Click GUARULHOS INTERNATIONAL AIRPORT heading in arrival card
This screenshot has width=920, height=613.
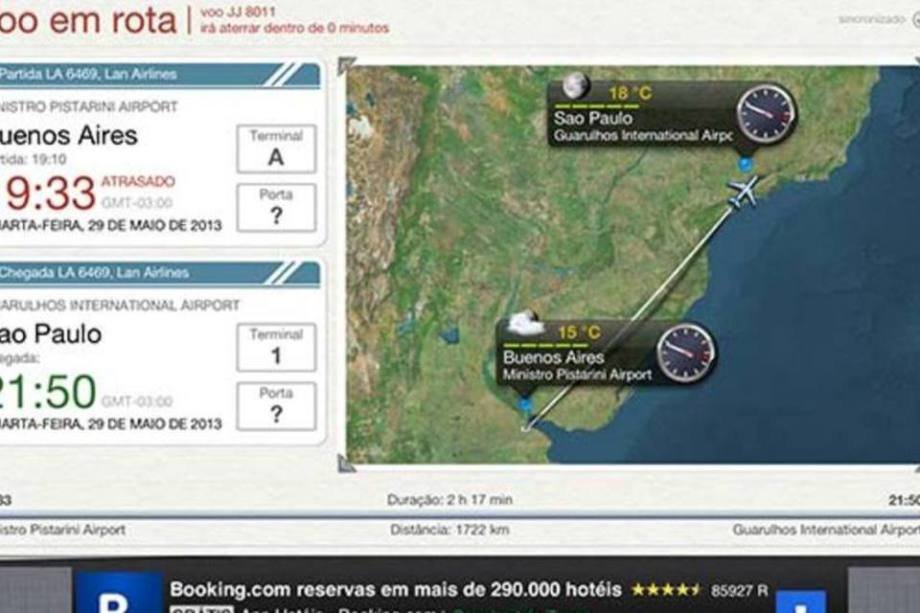(120, 305)
